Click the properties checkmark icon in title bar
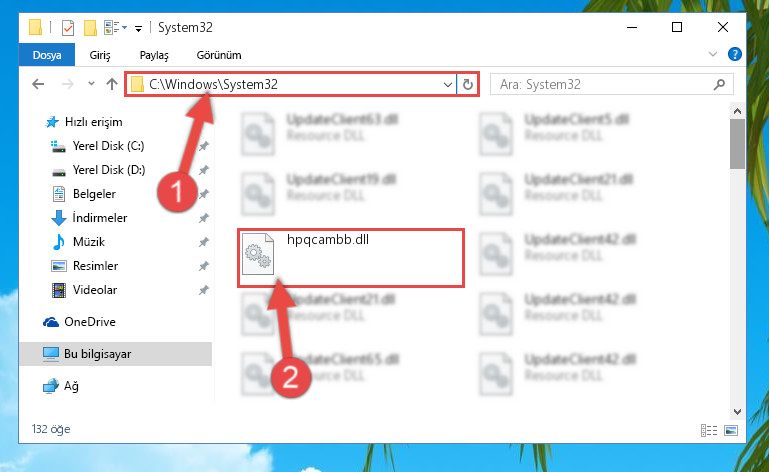 [68, 28]
